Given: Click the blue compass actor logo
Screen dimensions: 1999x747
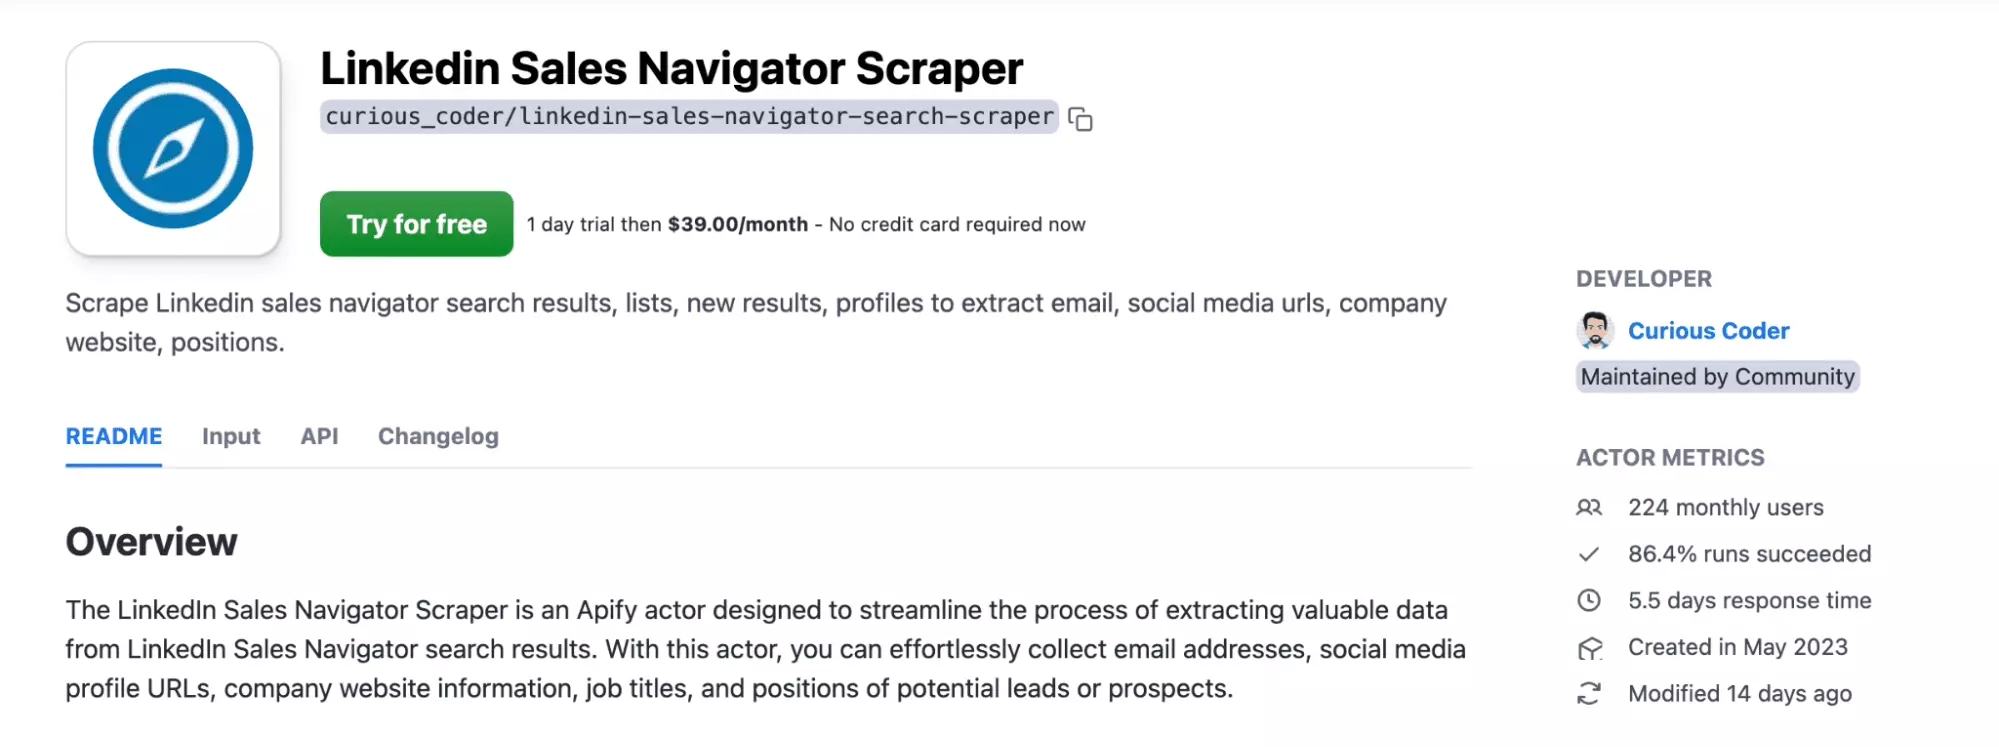Looking at the screenshot, I should (173, 146).
